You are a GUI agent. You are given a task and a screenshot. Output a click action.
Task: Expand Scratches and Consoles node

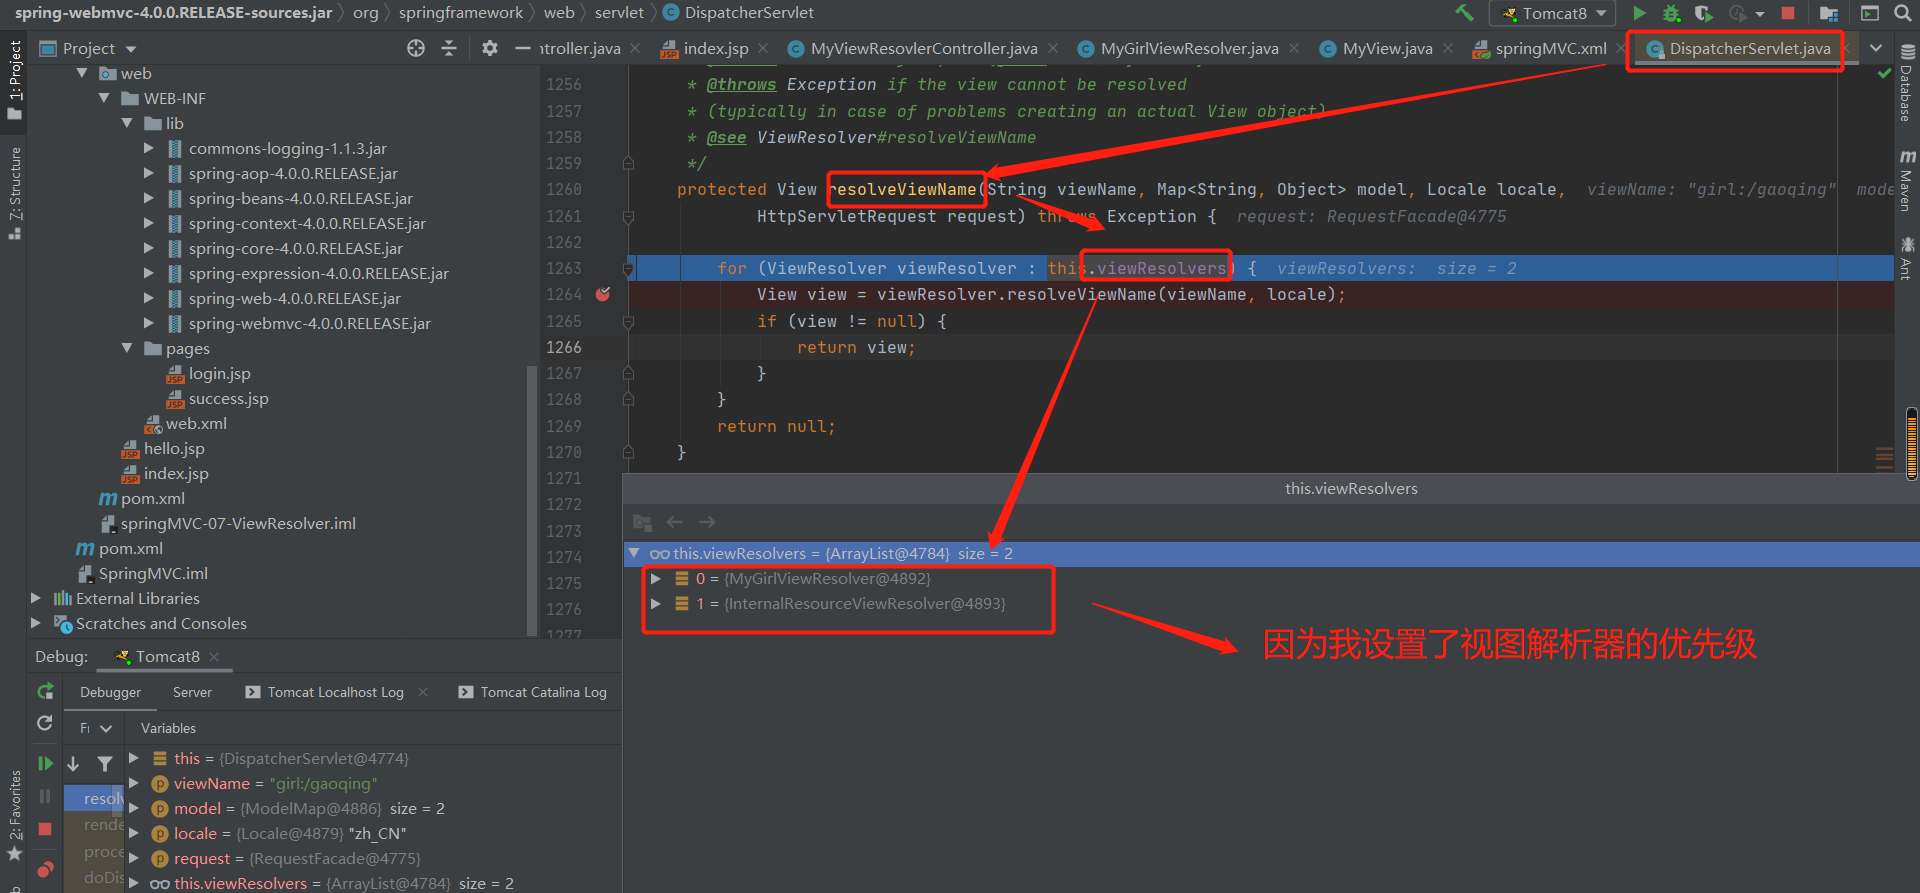[x=36, y=623]
